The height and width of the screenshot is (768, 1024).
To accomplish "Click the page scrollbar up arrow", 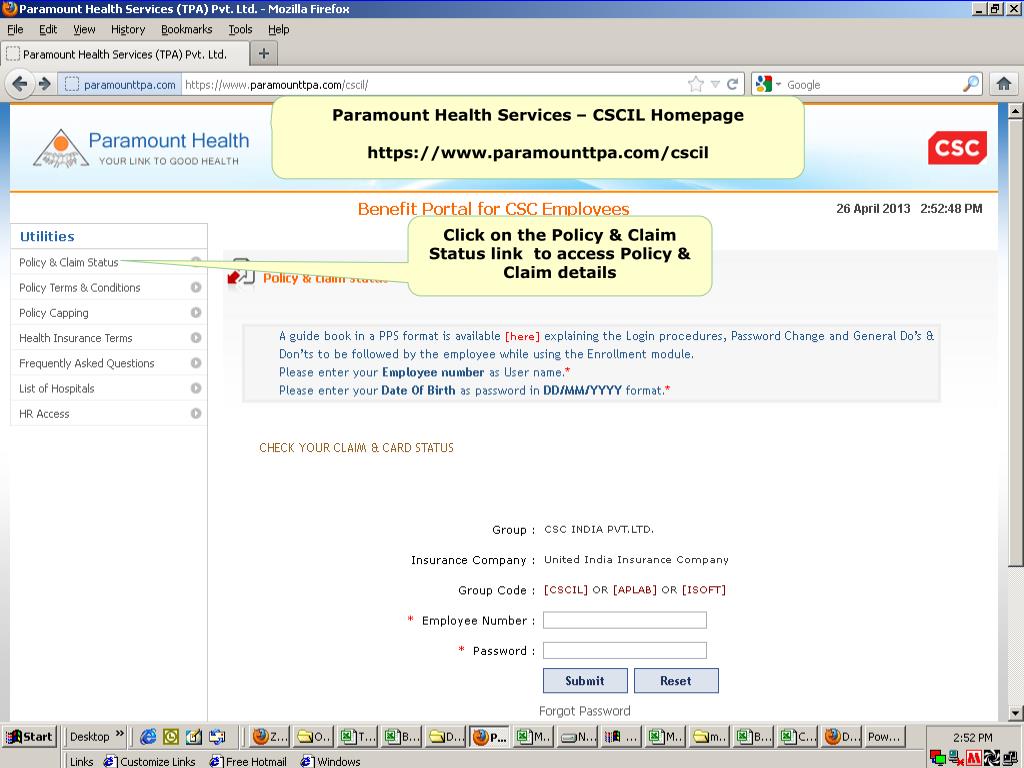I will (x=1015, y=111).
